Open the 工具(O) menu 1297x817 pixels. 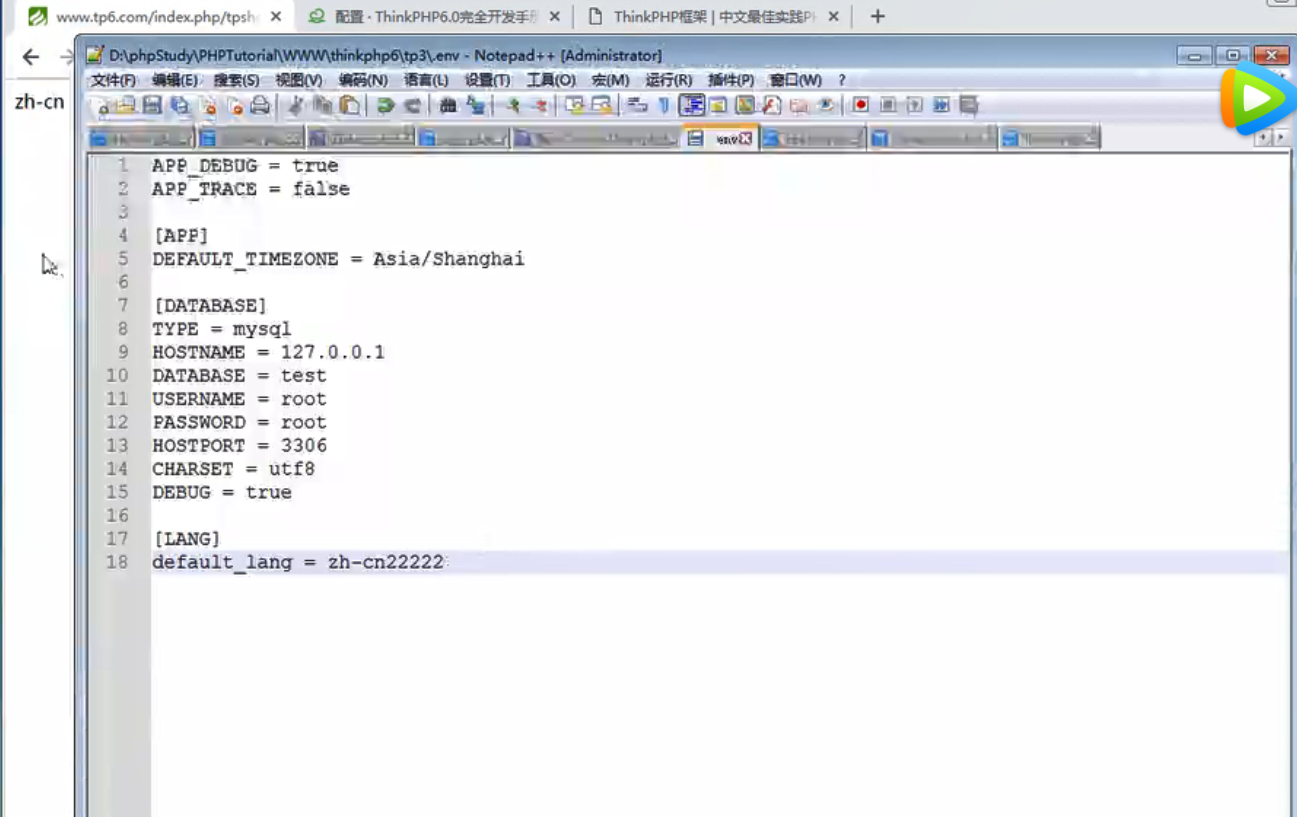pyautogui.click(x=551, y=80)
